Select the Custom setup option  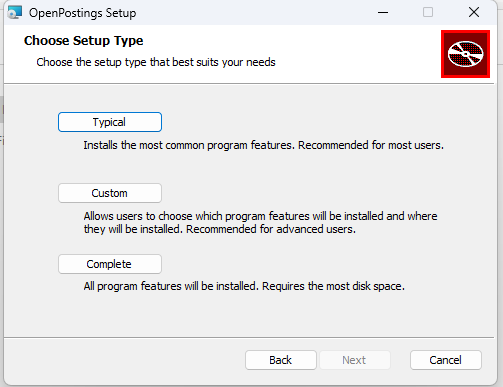[110, 193]
